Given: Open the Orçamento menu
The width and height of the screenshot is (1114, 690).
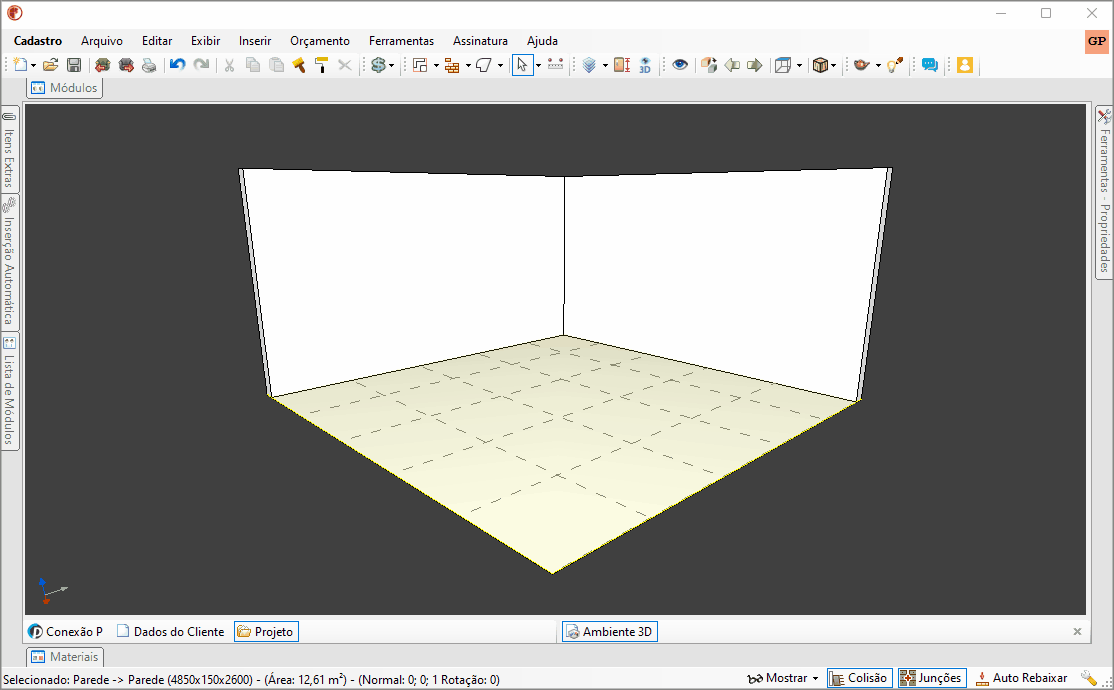Looking at the screenshot, I should pos(320,41).
